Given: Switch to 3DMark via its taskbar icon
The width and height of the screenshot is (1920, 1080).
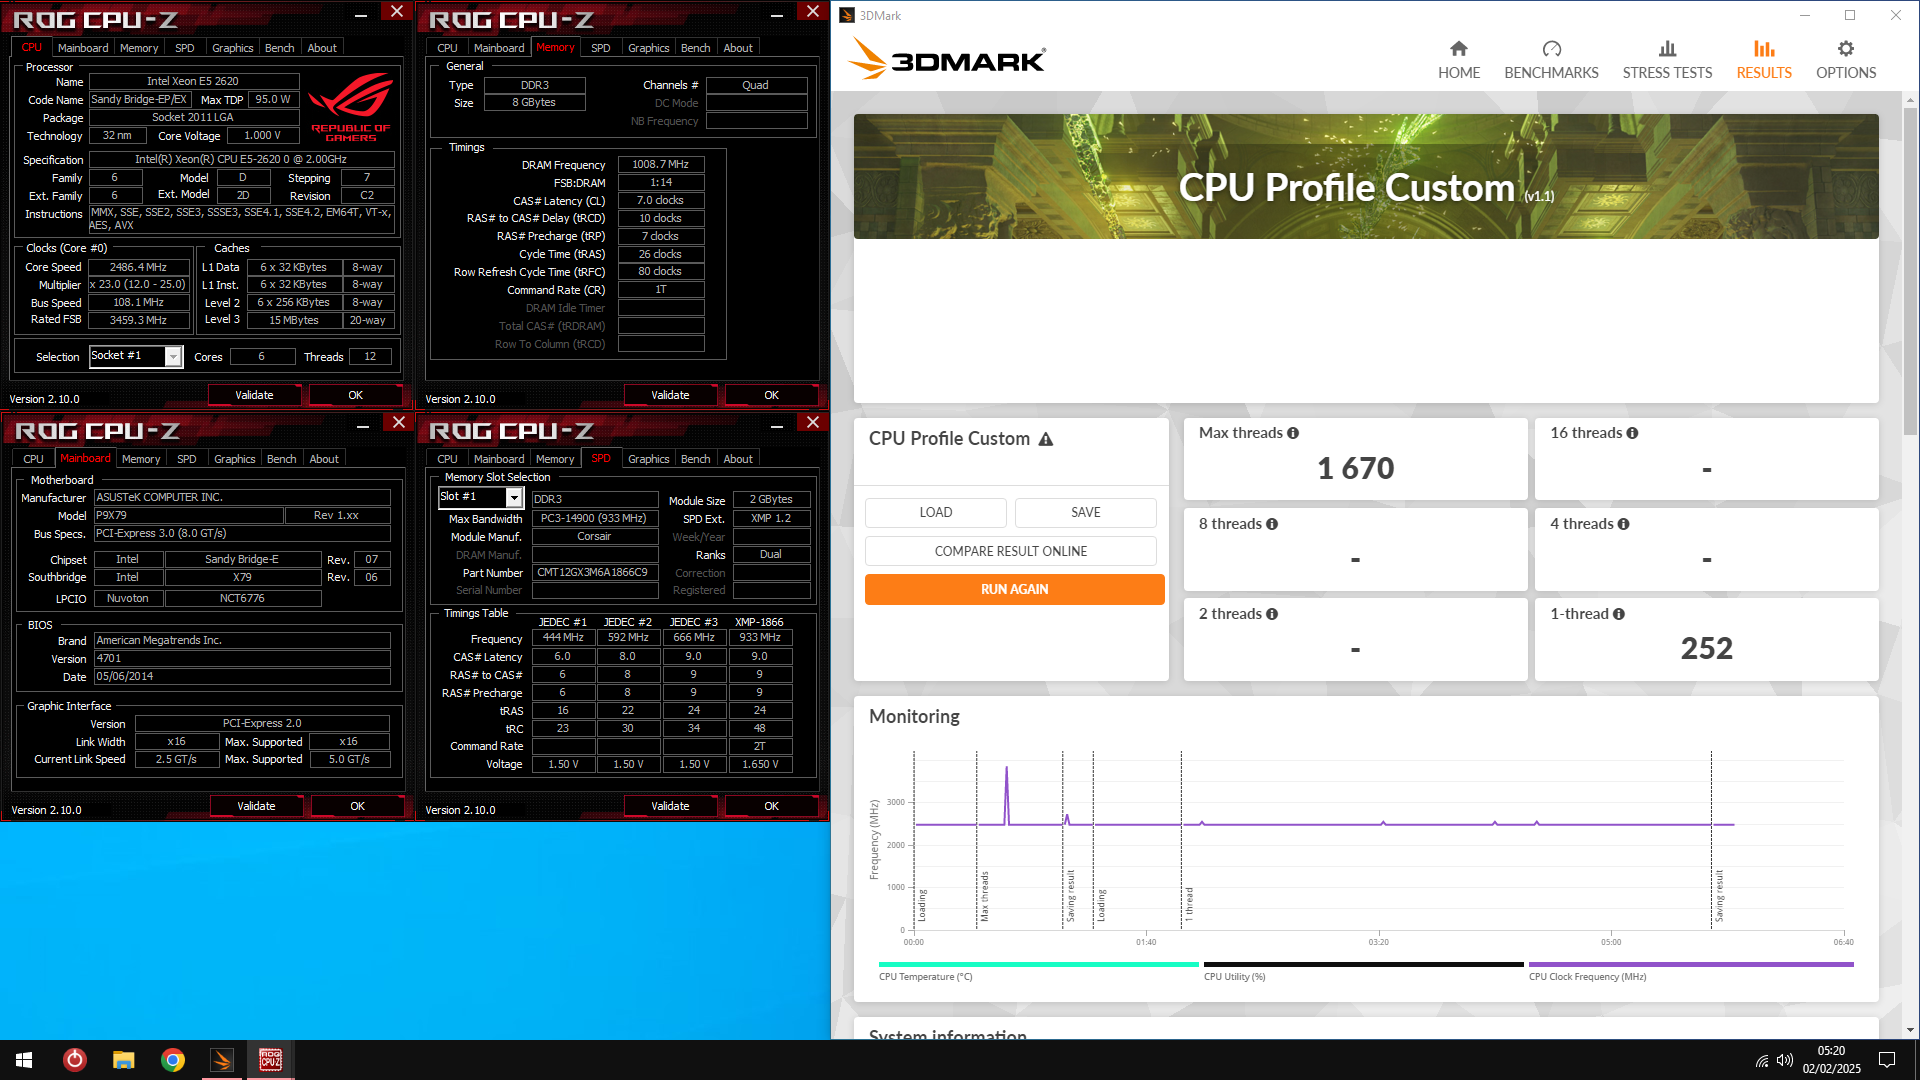Looking at the screenshot, I should tap(222, 1060).
